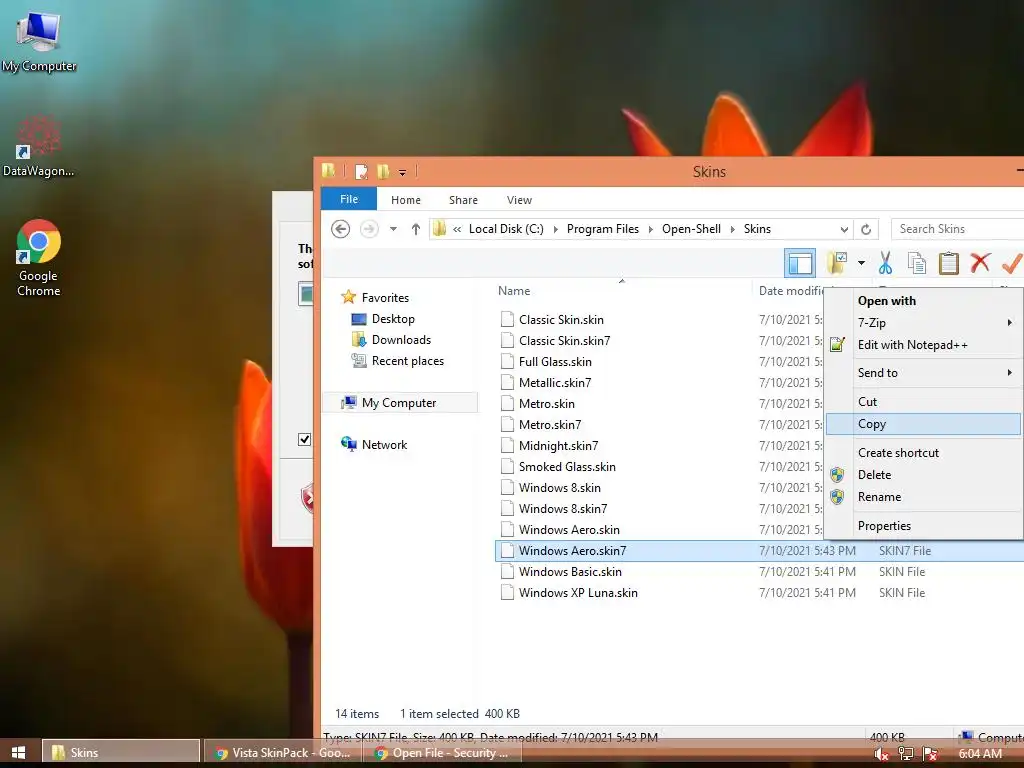1024x768 pixels.
Task: Select the Classic Skin.skin file icon
Action: [507, 319]
